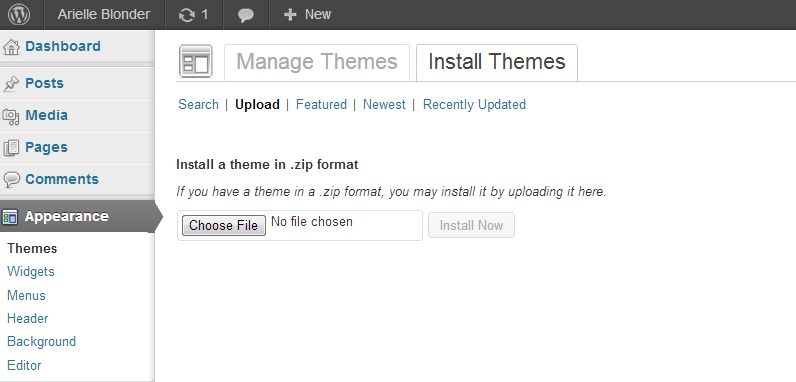Switch to the Manage Themes tab

(317, 62)
